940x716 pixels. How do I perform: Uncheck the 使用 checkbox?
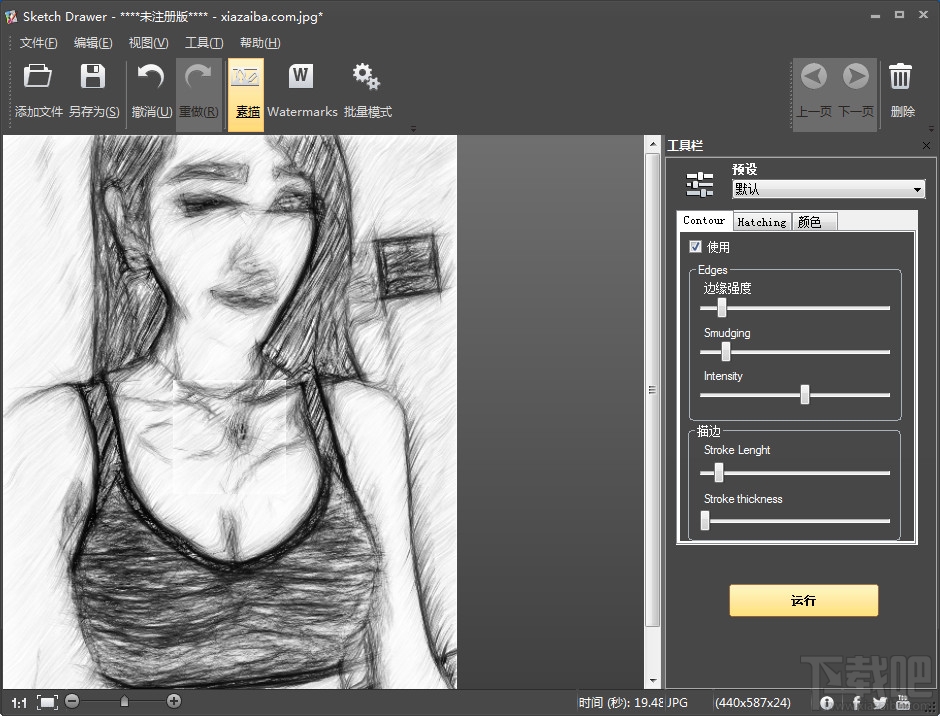[x=696, y=247]
